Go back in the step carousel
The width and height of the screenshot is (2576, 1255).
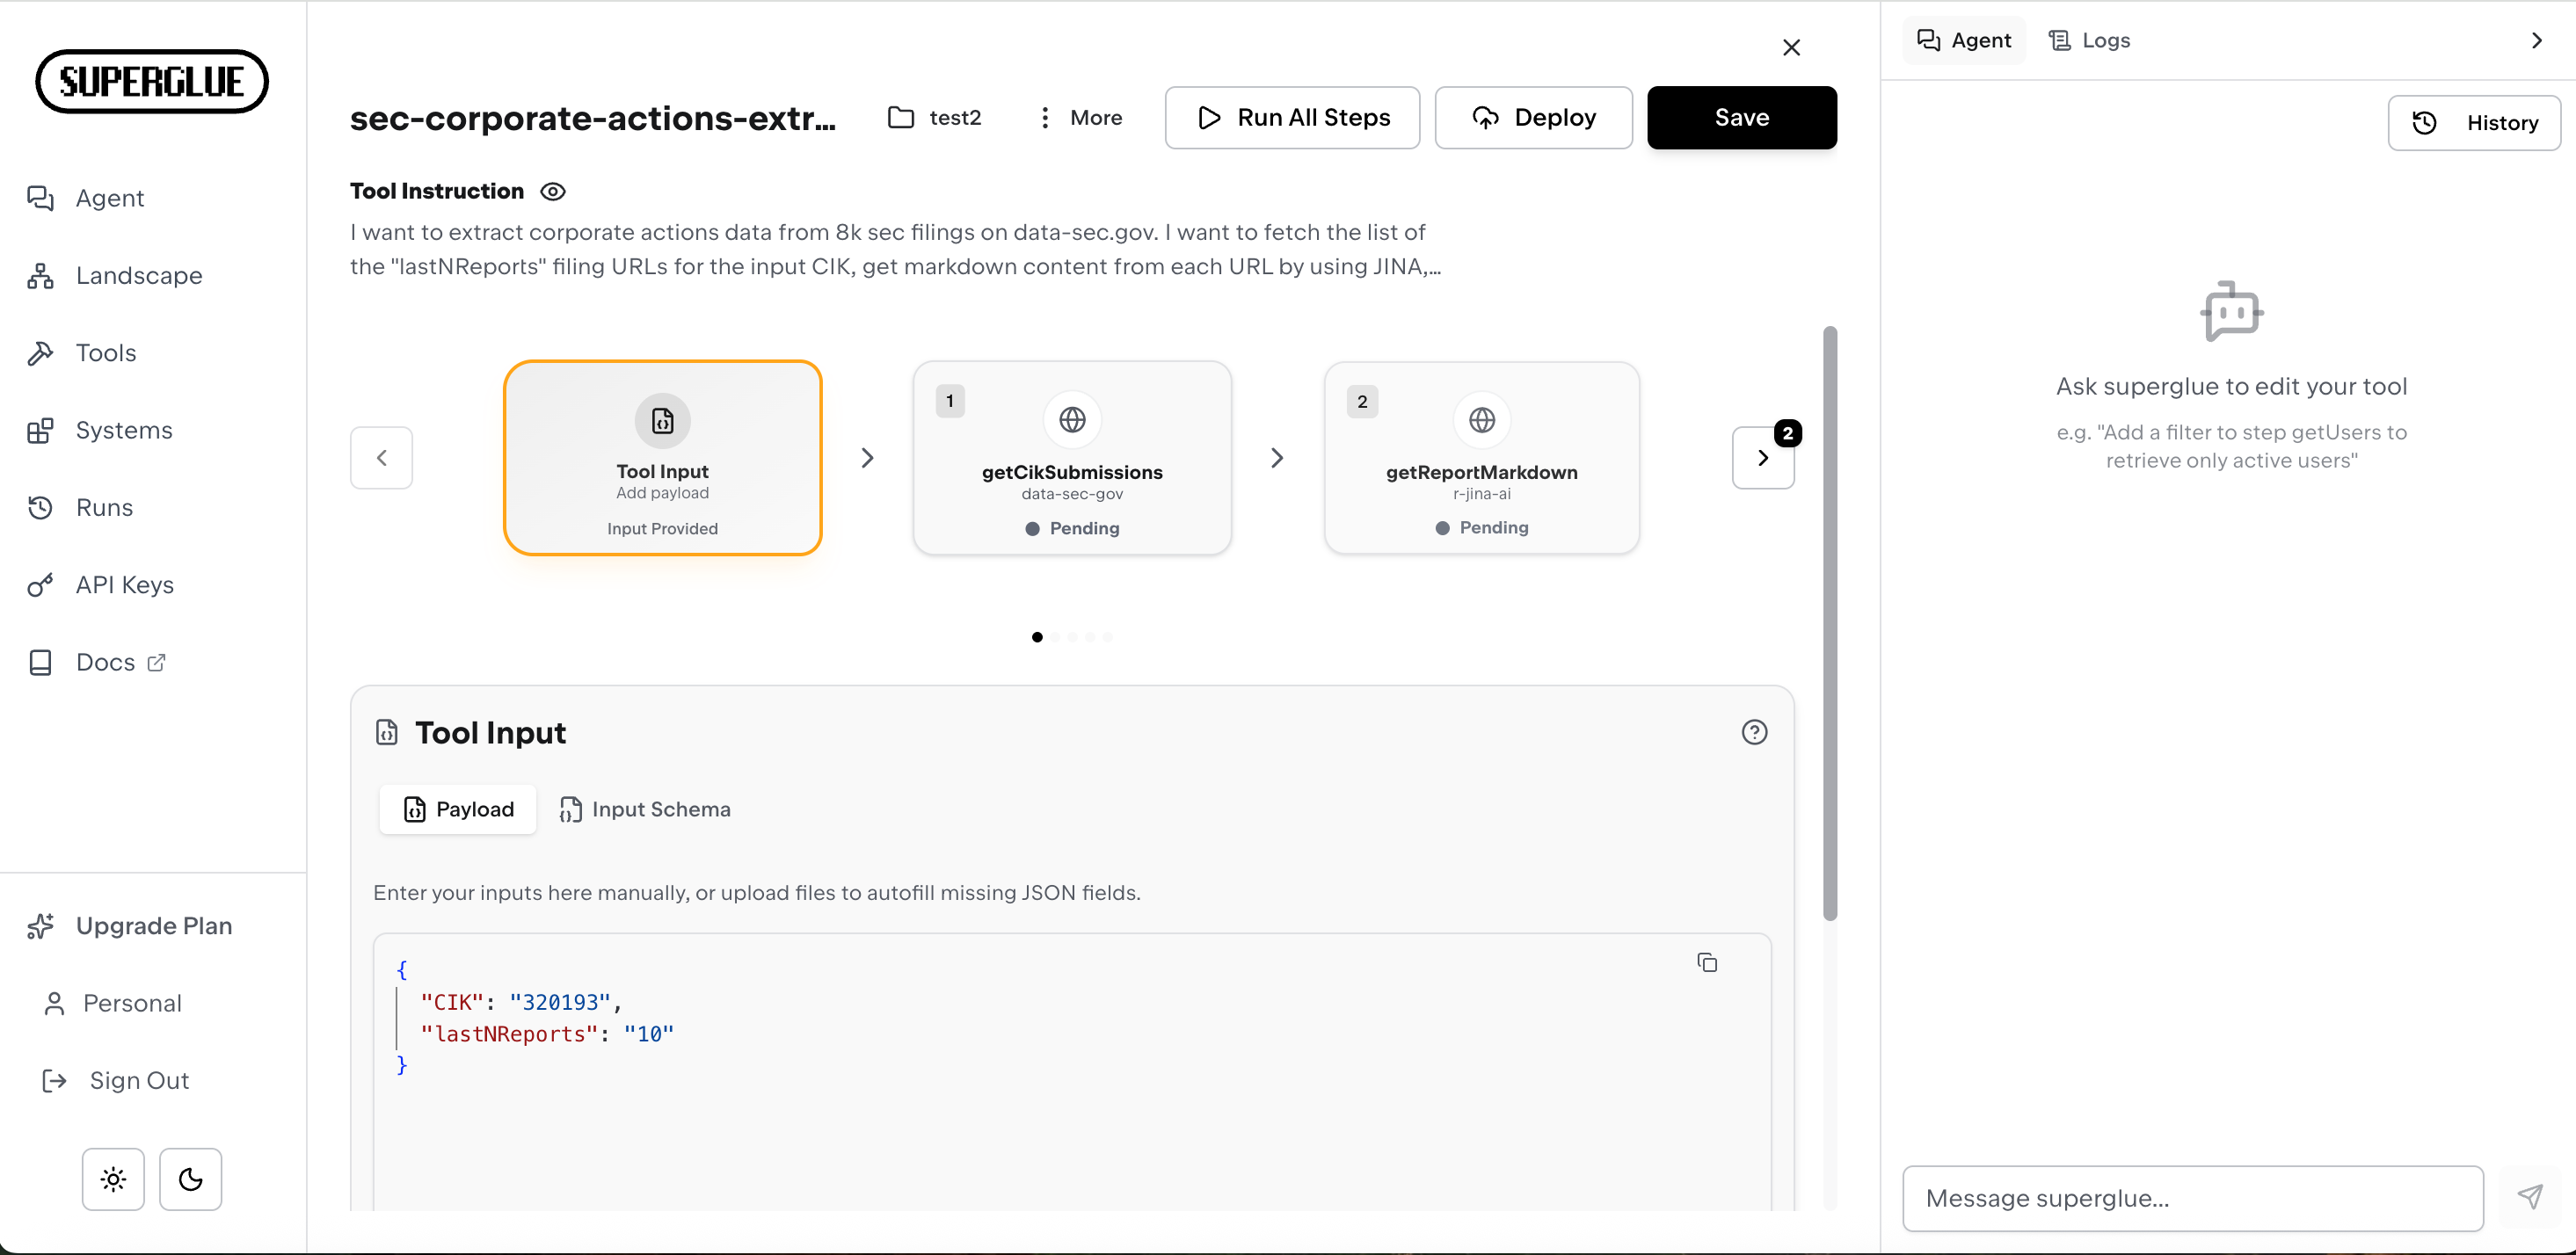382,457
